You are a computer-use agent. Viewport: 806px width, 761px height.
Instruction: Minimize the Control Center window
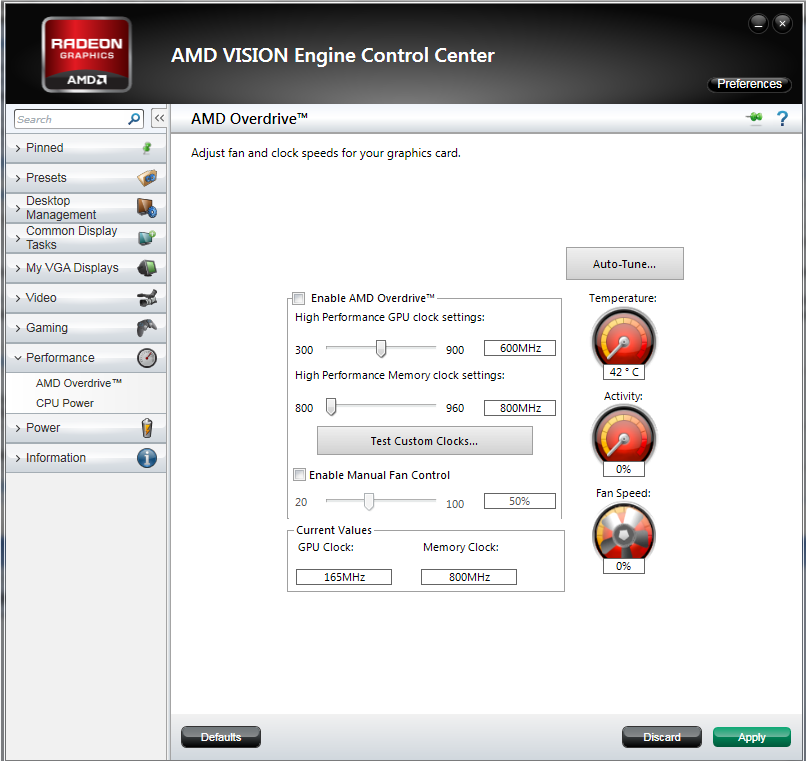pyautogui.click(x=758, y=24)
